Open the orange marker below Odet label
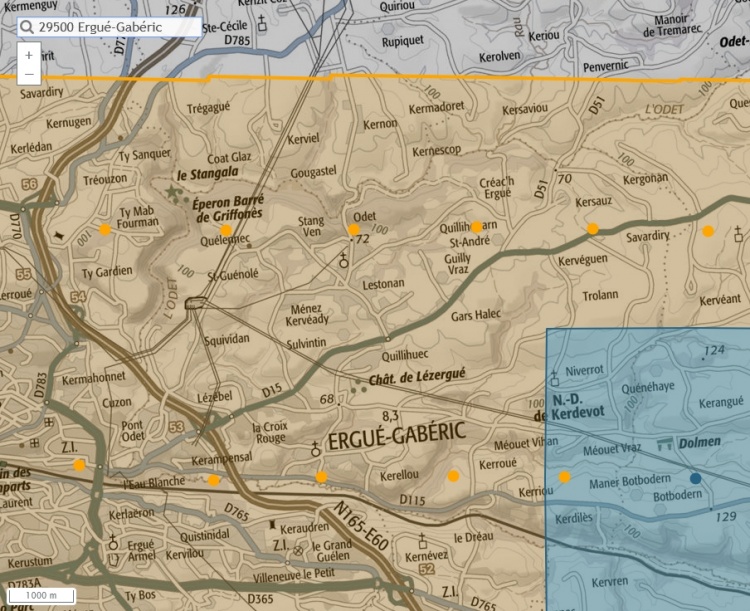Screen dimensions: 750x611 tap(353, 230)
